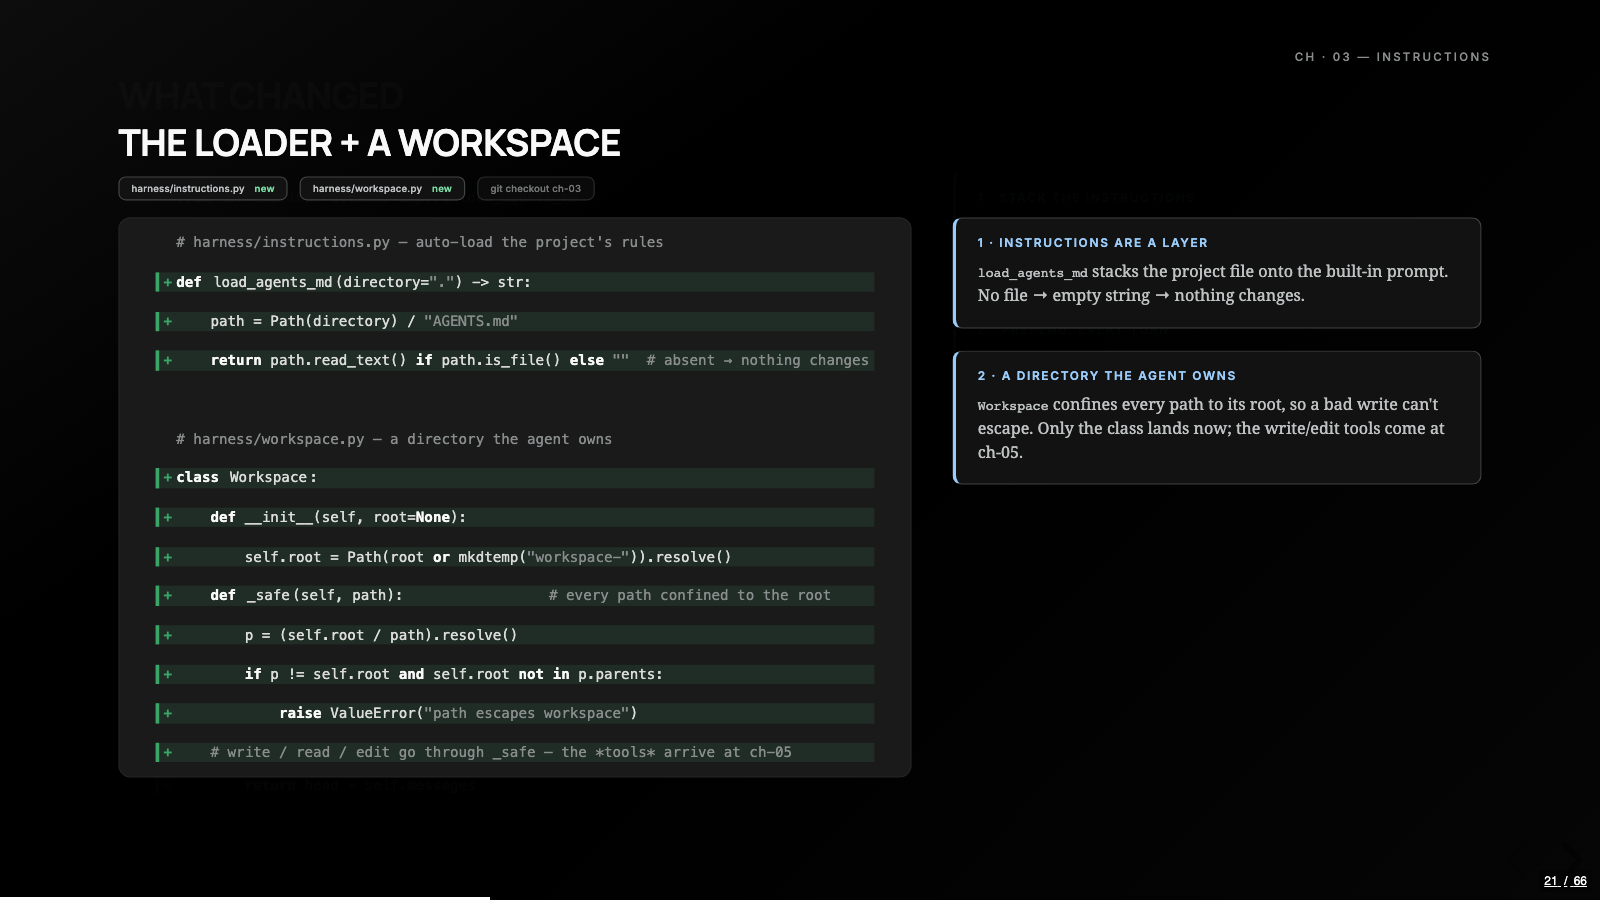Click the 'p = (self.root / path).resolve()' line

click(515, 635)
